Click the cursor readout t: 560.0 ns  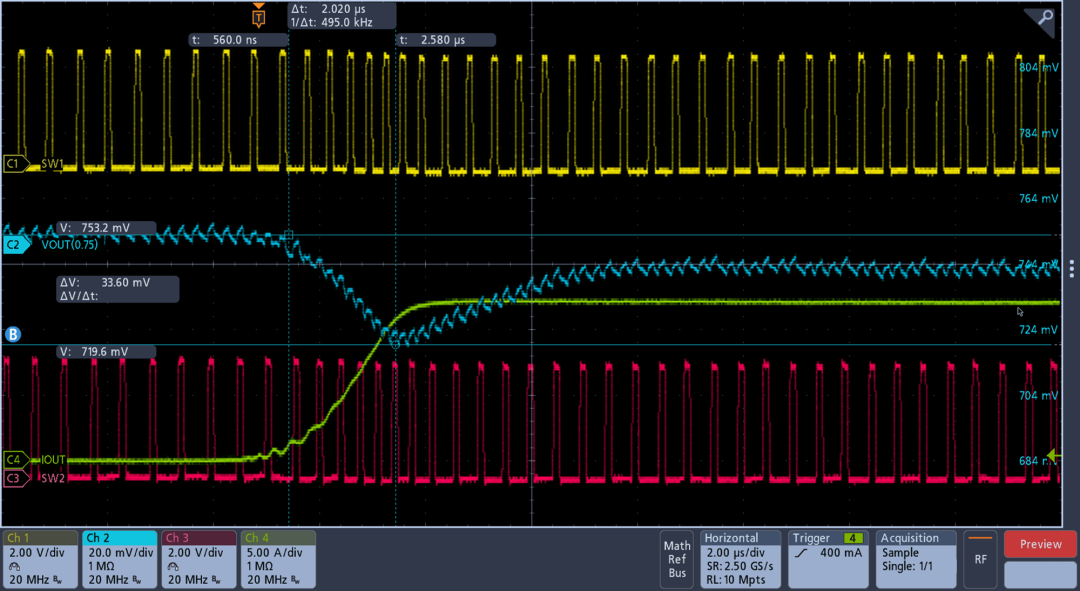[238, 40]
